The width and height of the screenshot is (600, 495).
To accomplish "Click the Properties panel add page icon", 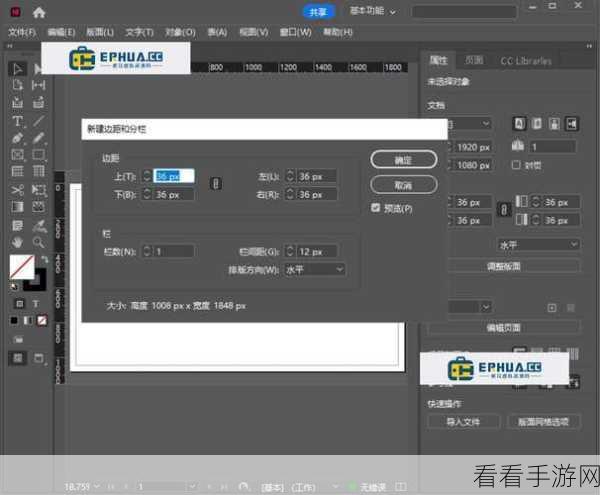I will [552, 308].
